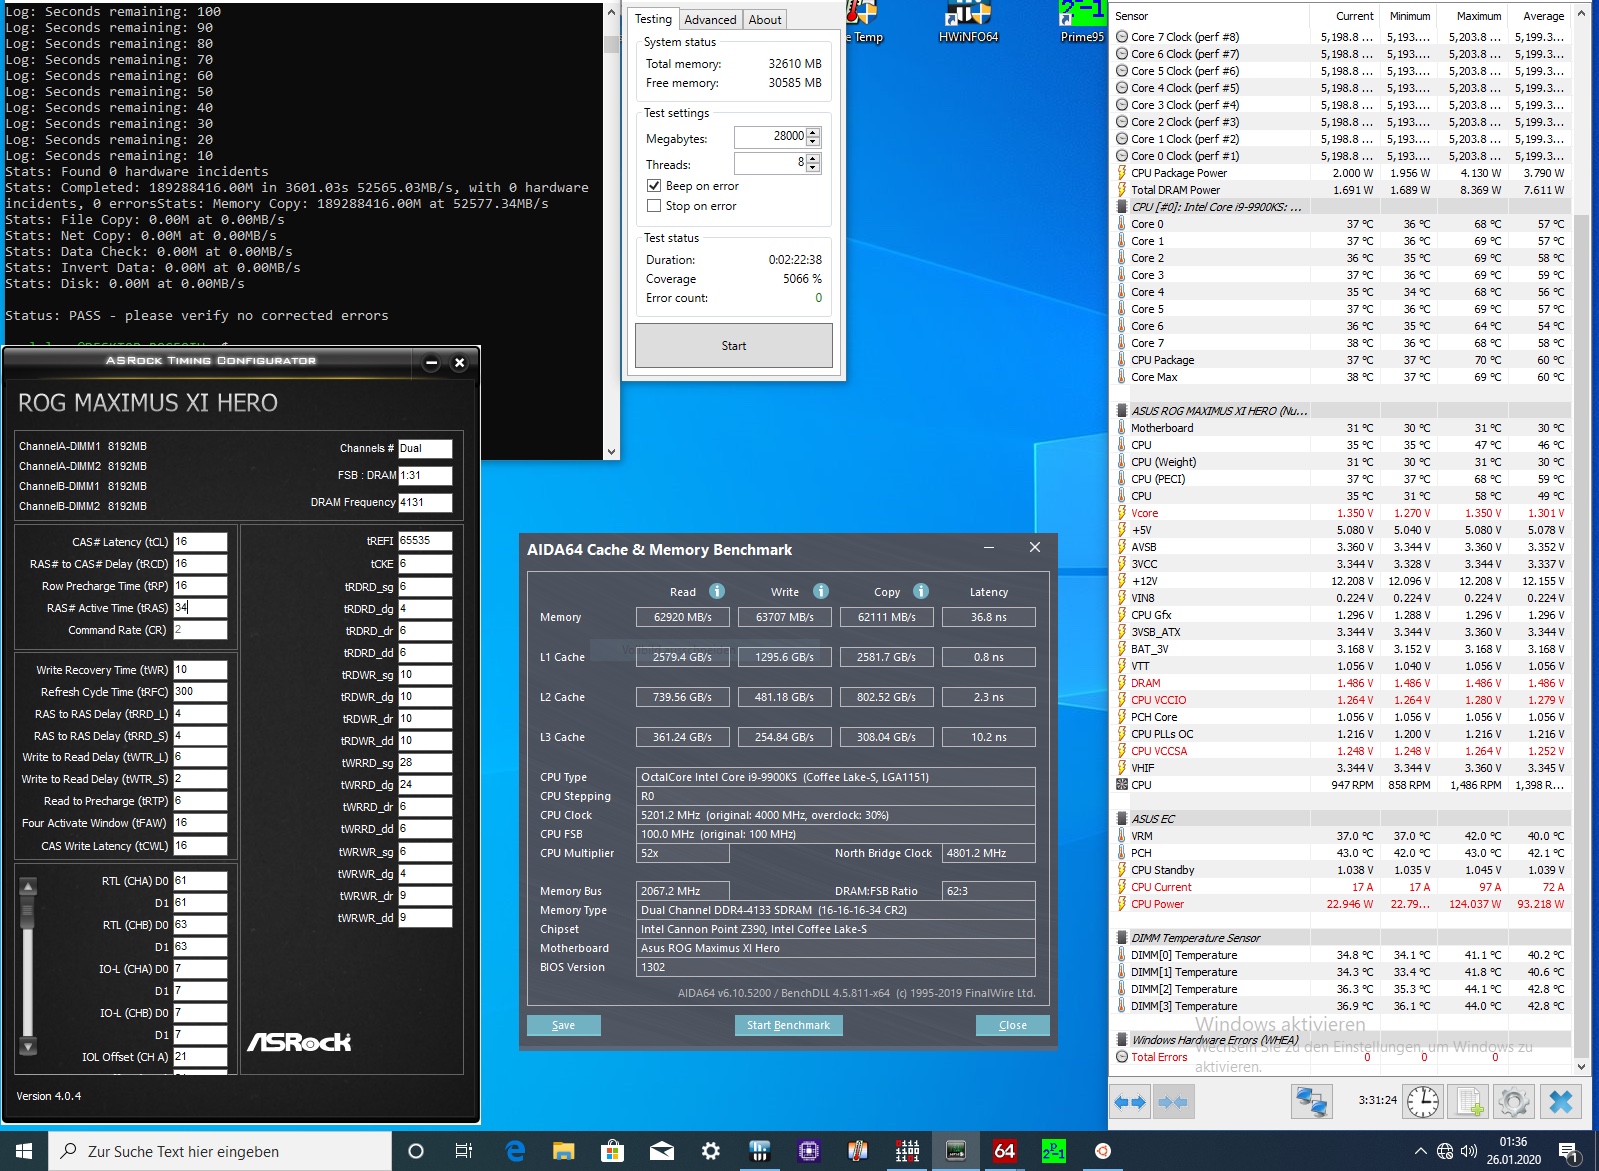Collapse CPU [#0] Intel Core i9-9900KS group
The width and height of the screenshot is (1599, 1171).
point(1122,207)
